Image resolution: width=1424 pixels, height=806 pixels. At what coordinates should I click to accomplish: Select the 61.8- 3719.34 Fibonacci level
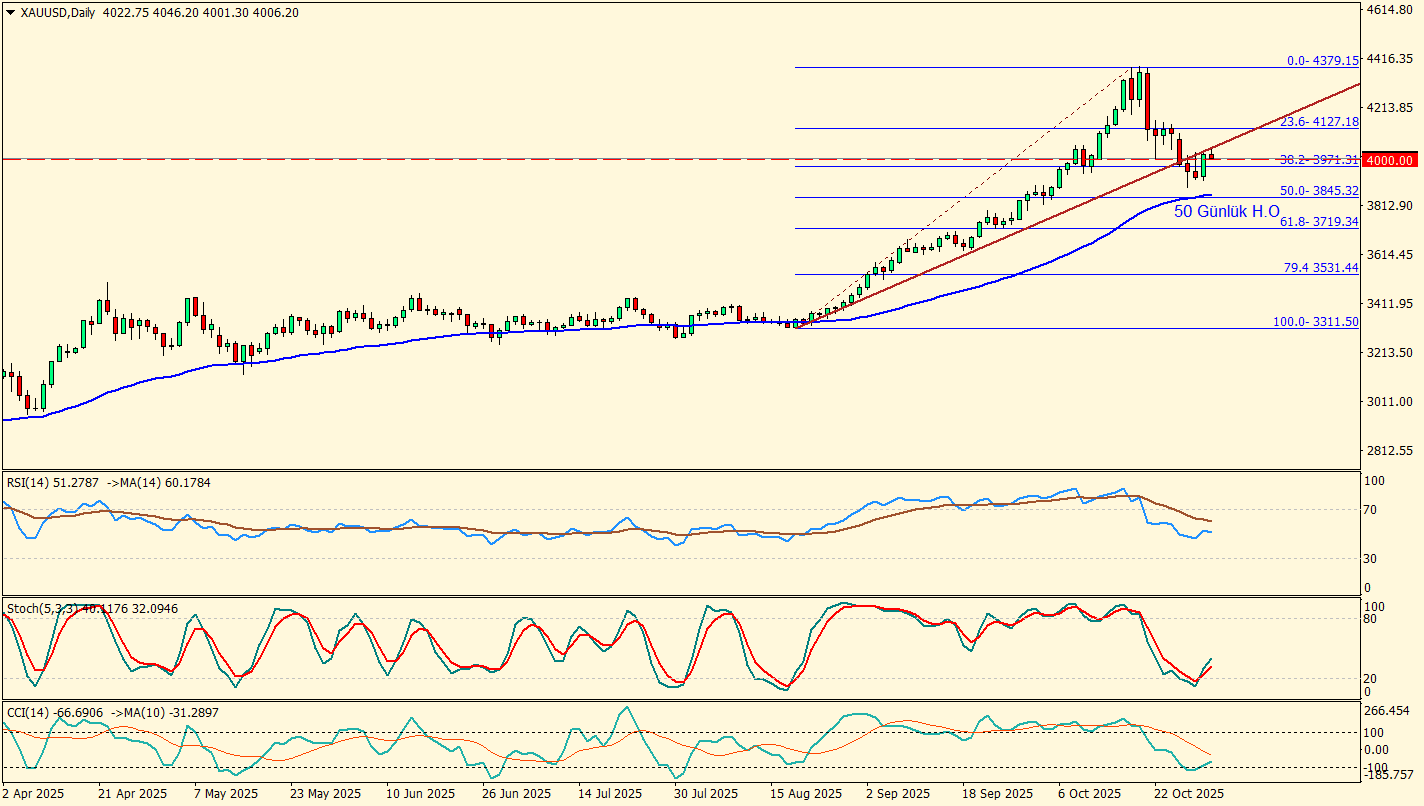tap(1320, 222)
